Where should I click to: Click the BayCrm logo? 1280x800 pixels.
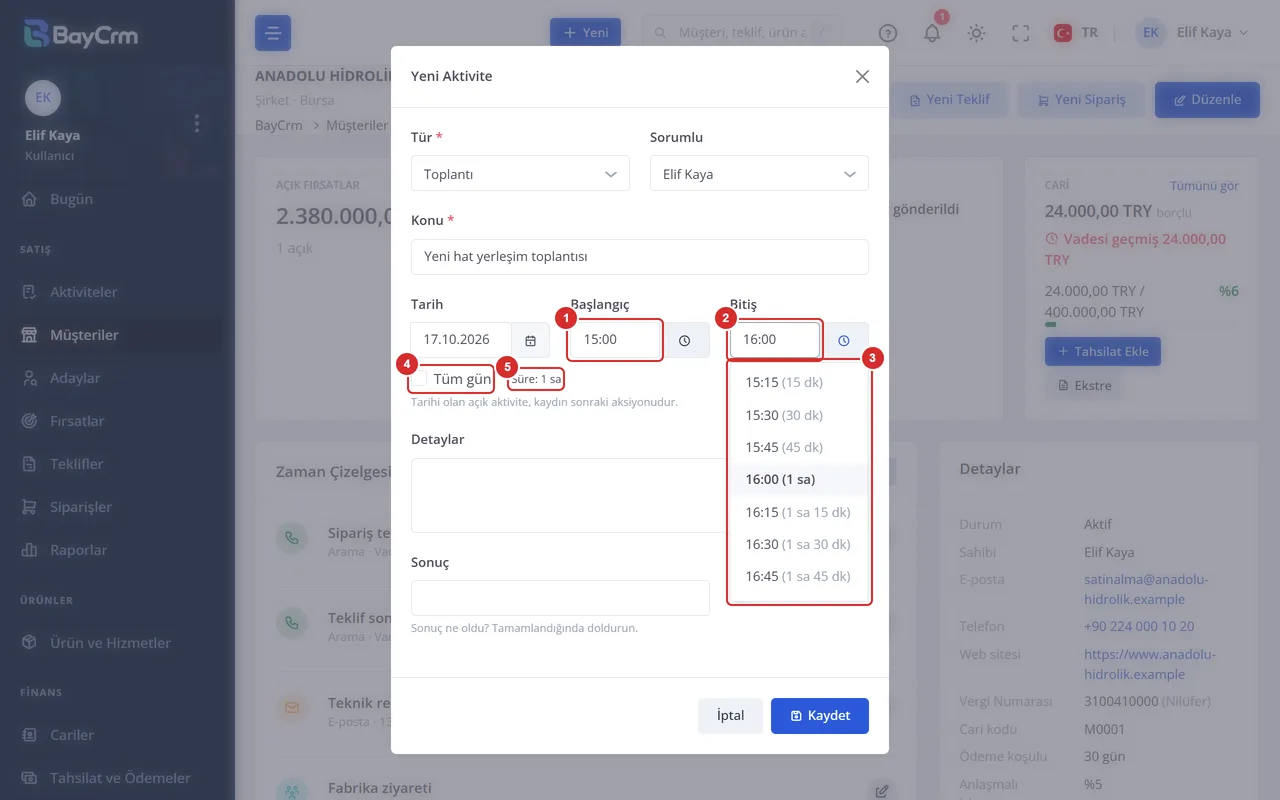coord(81,35)
